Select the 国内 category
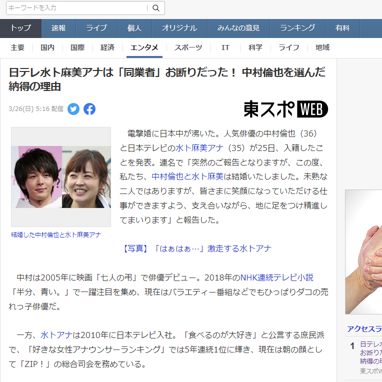Image resolution: width=382 pixels, height=382 pixels. [x=47, y=48]
